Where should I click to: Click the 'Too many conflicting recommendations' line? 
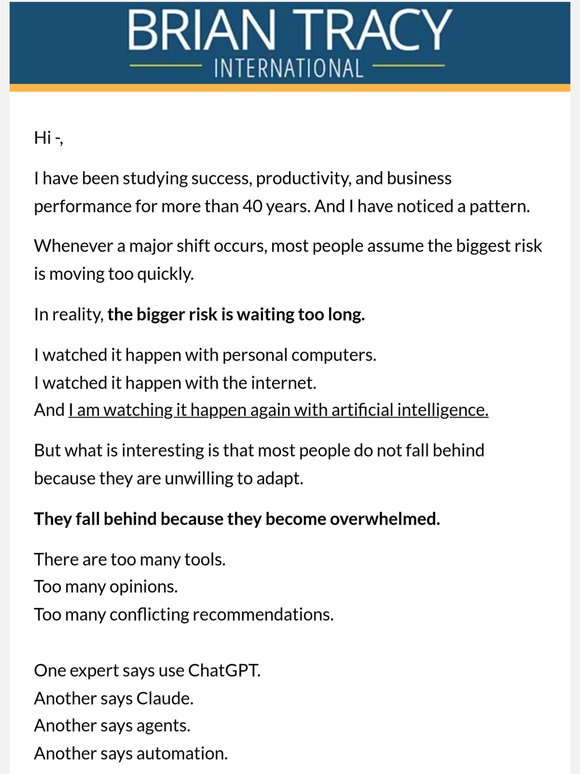(x=184, y=615)
